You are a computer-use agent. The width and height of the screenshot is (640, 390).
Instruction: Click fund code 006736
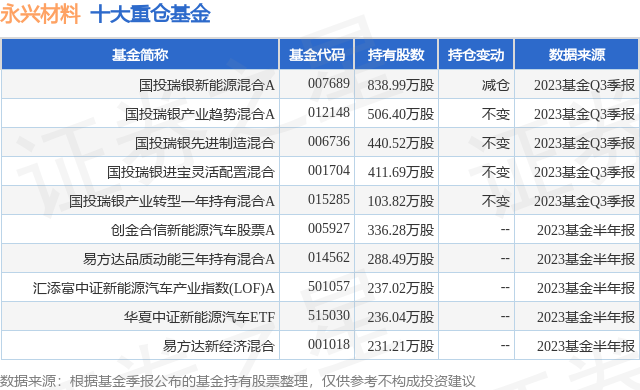pos(329,142)
